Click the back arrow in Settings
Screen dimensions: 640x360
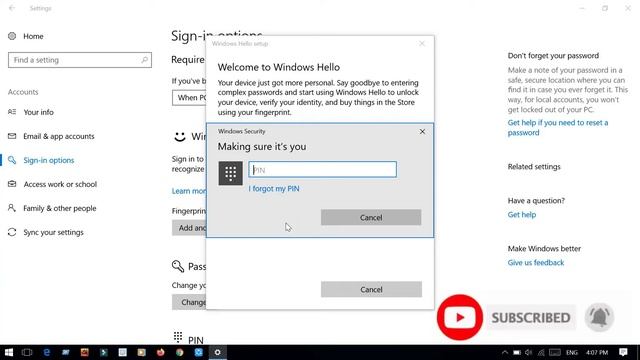[12, 8]
